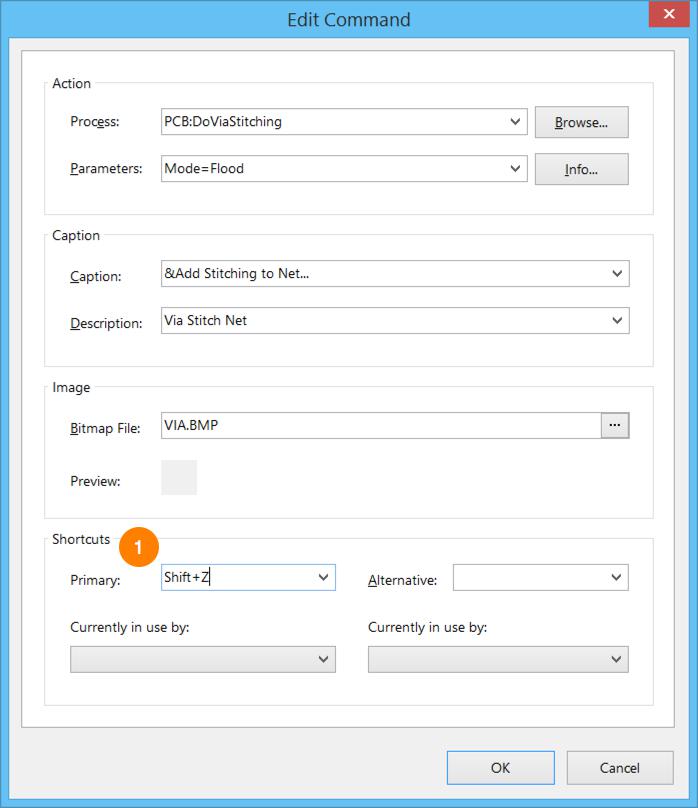Click the Bitmap File ellipsis browse icon
698x808 pixels.
coord(615,426)
